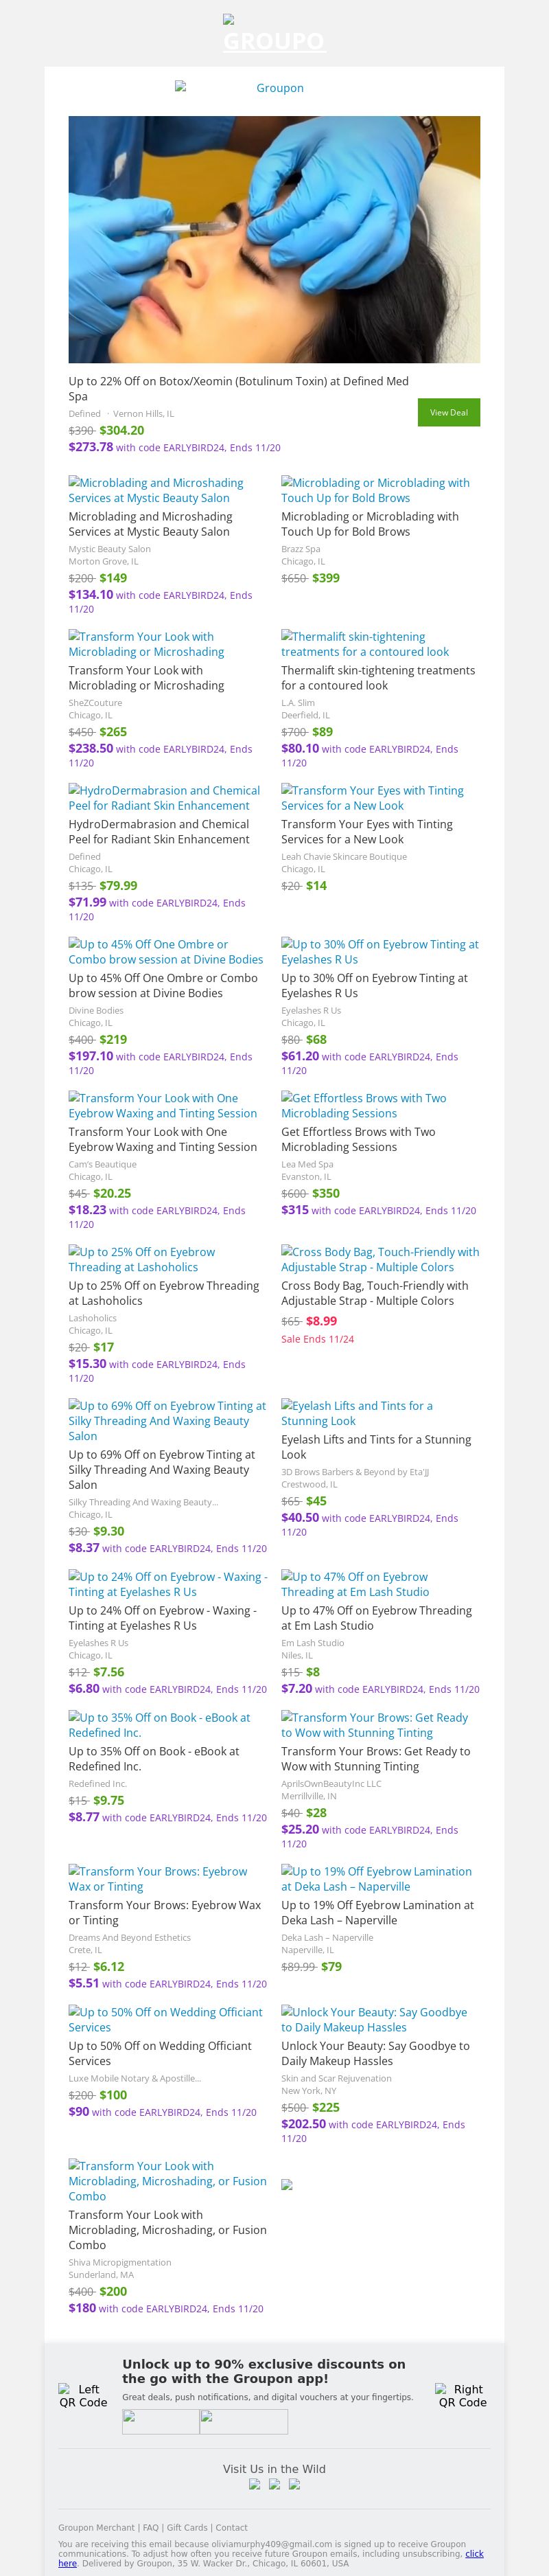Screen dimensions: 549x2576
Task: Open the Deka Lash Naperville lamination image link
Action: point(376,1878)
